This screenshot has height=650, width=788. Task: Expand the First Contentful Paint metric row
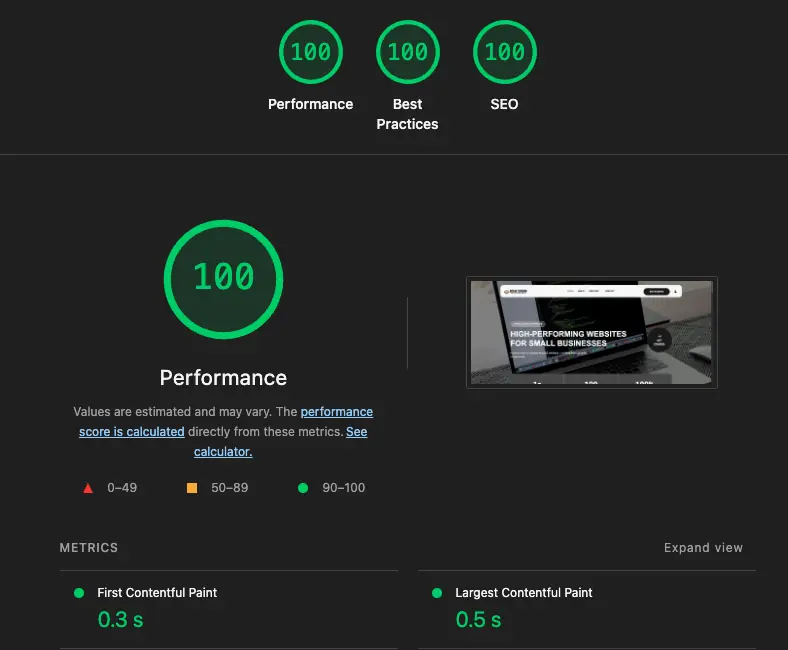tap(157, 593)
